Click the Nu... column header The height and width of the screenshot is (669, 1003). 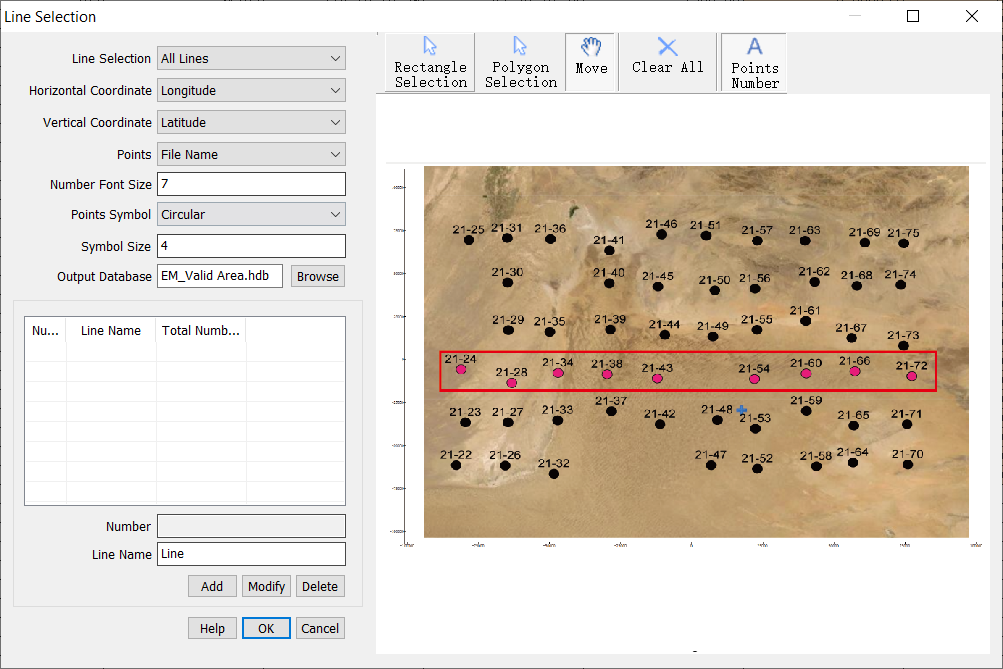click(x=45, y=331)
